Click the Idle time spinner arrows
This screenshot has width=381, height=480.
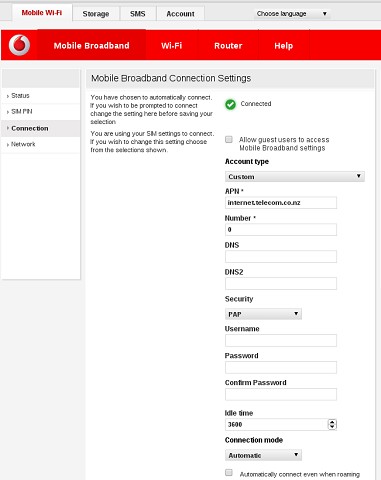(332, 424)
